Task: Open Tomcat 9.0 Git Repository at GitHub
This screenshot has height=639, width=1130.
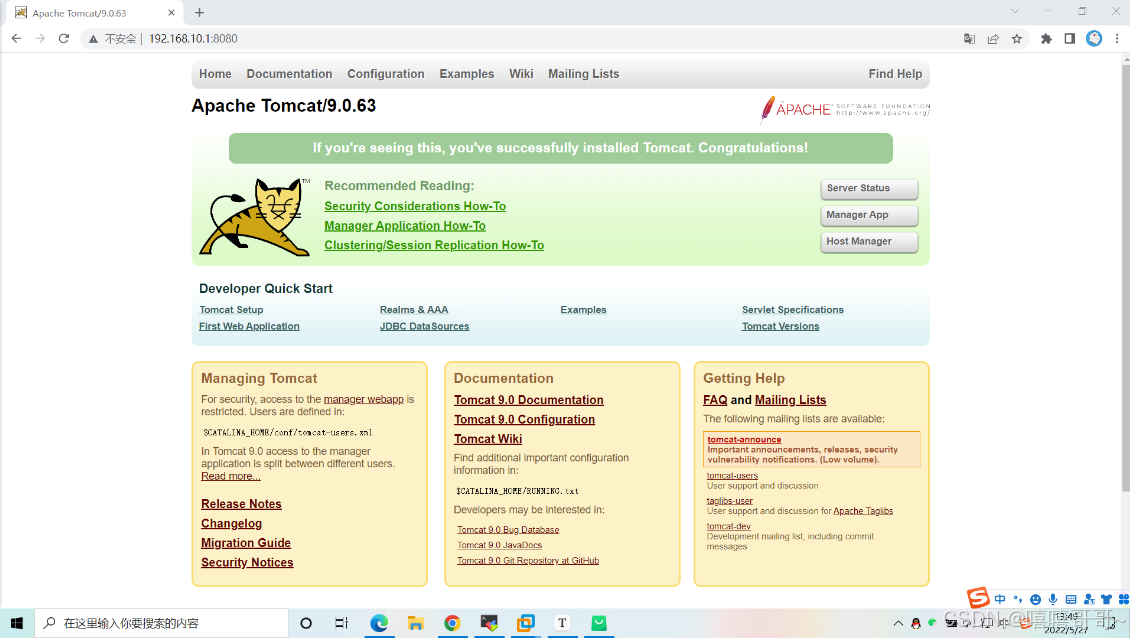Action: coord(528,560)
